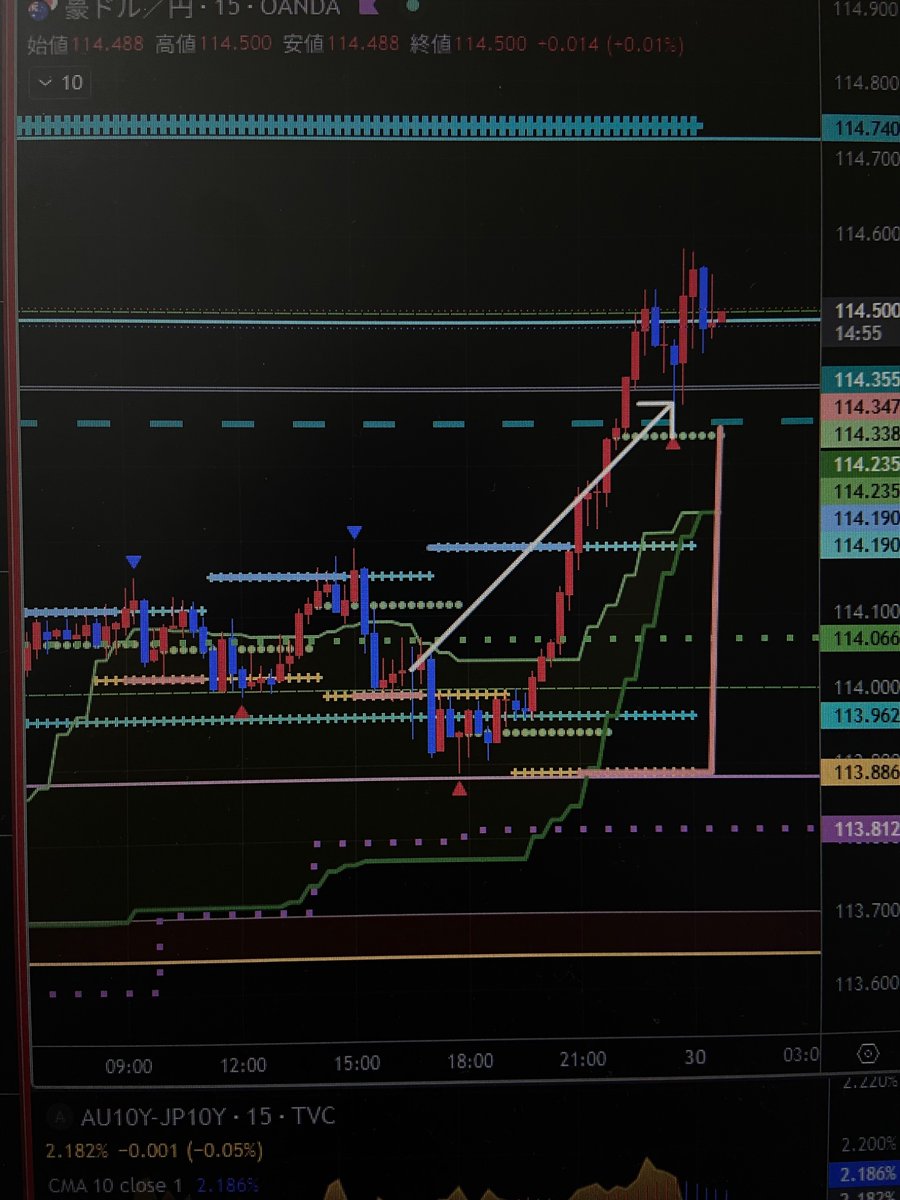Open the 豪ドル/円 · 15 · OANDA symbol title
This screenshot has height=1200, width=900.
click(204, 10)
